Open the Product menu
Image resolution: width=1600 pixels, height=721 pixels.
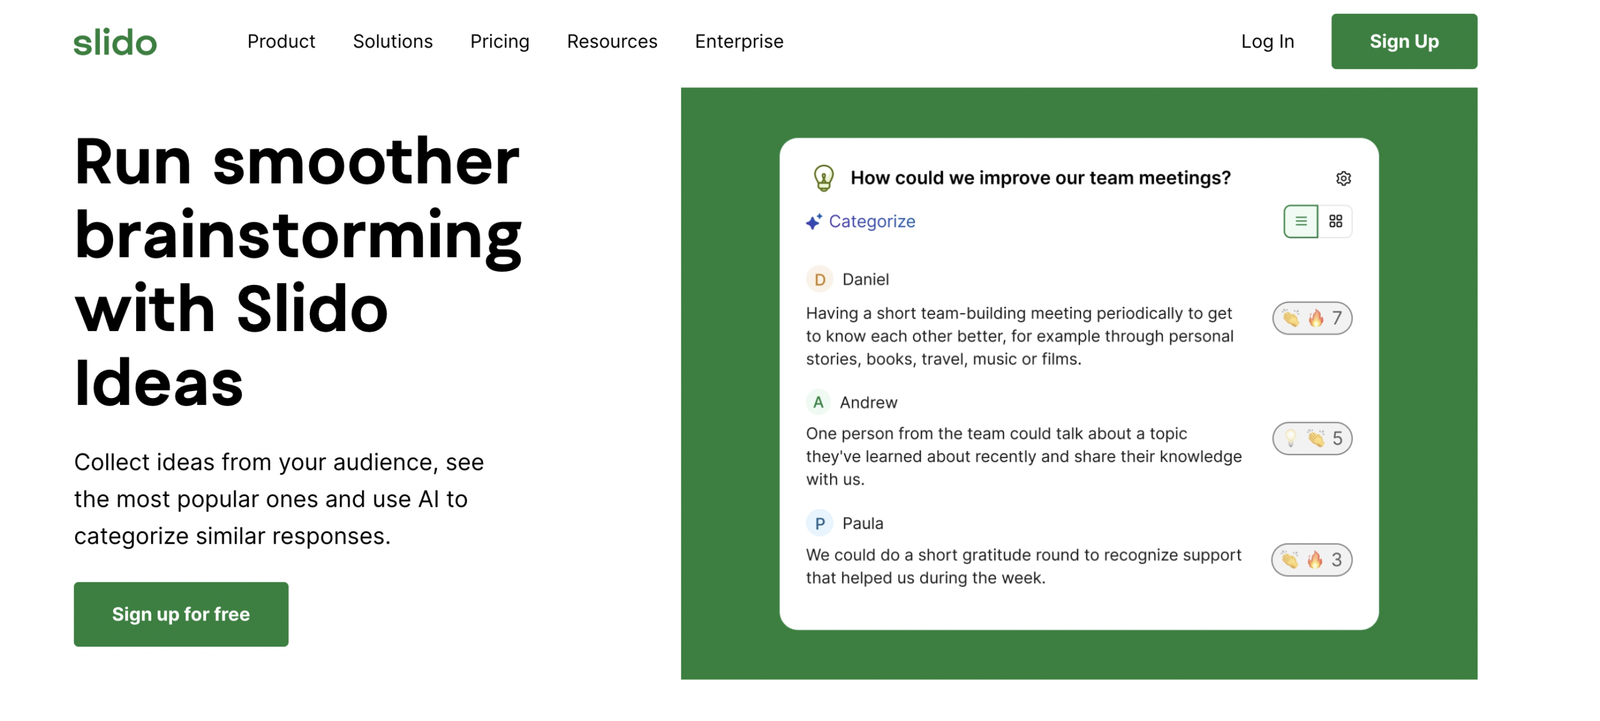point(281,41)
